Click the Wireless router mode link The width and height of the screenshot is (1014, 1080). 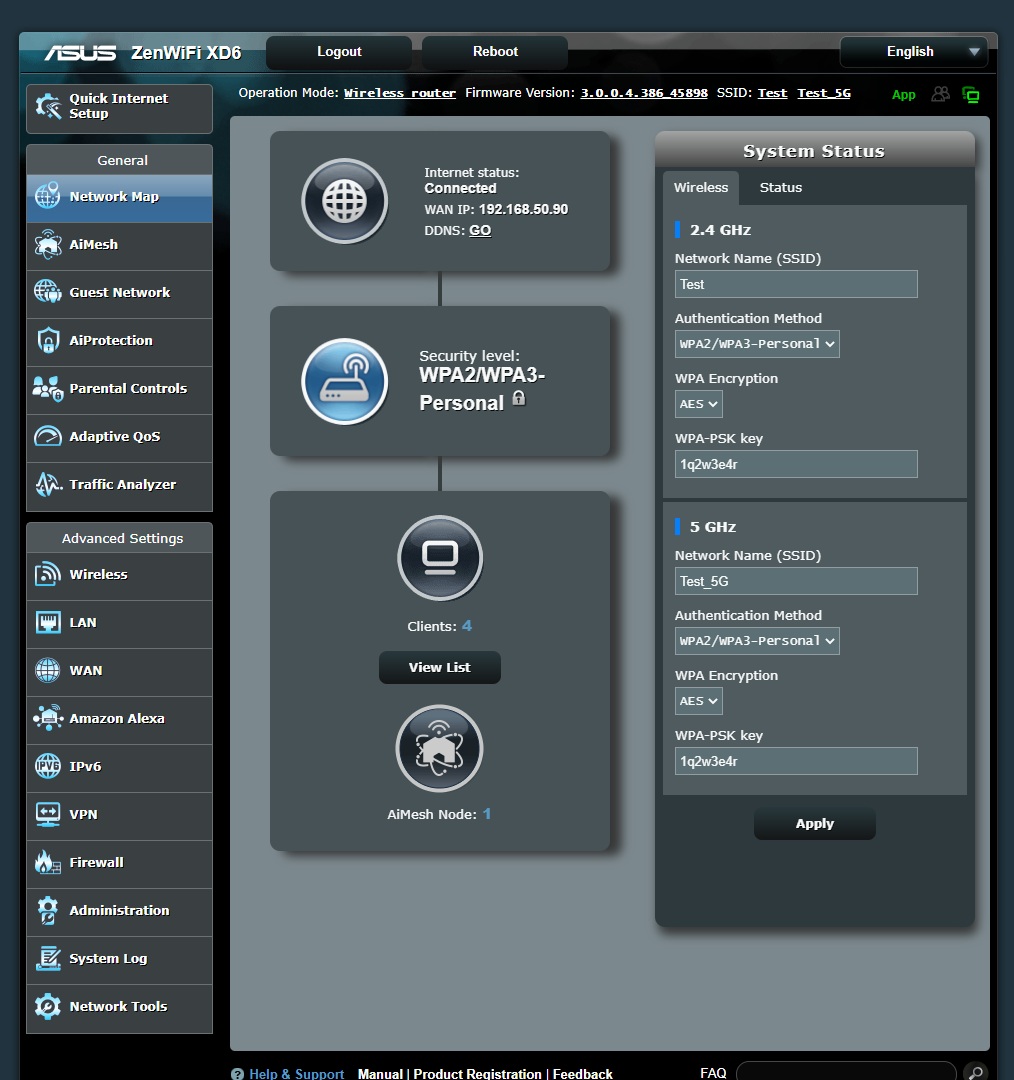pos(400,93)
